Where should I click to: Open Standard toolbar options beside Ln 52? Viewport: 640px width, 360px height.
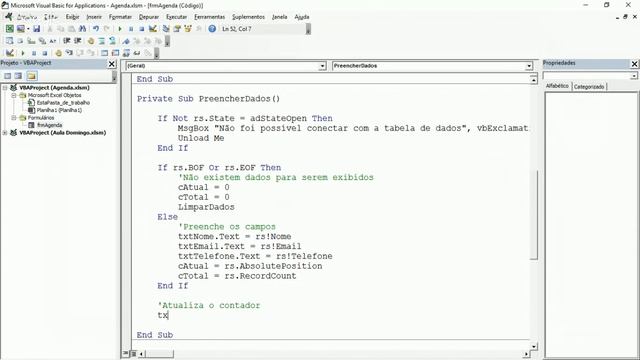(308, 29)
